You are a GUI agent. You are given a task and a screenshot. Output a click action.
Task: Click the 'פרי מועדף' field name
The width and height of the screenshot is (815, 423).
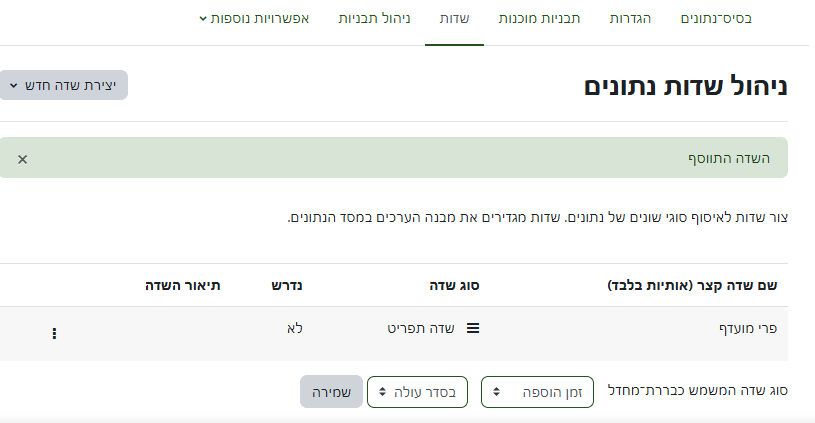coord(748,327)
